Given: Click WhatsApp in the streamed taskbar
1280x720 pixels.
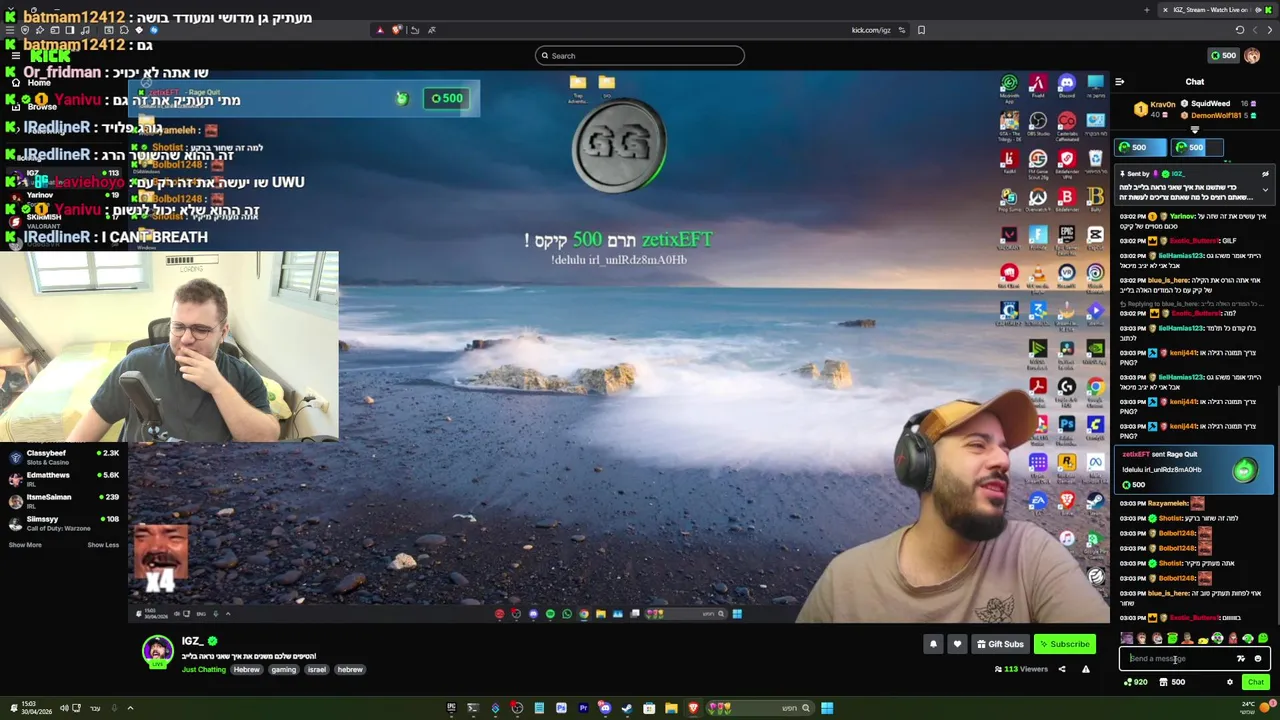Looking at the screenshot, I should (567, 614).
